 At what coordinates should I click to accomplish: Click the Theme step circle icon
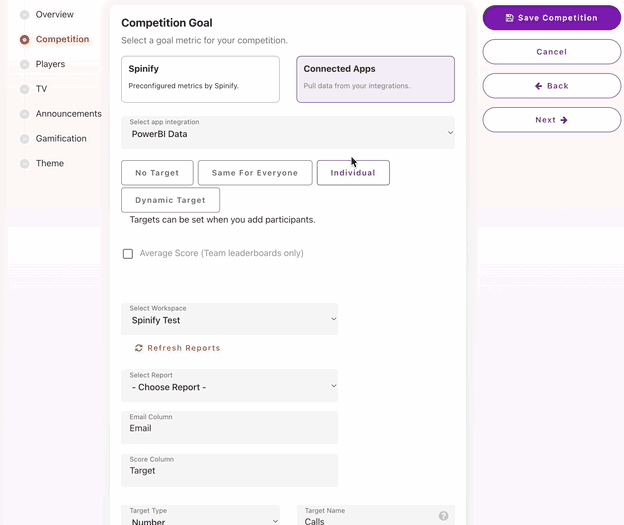pos(25,164)
